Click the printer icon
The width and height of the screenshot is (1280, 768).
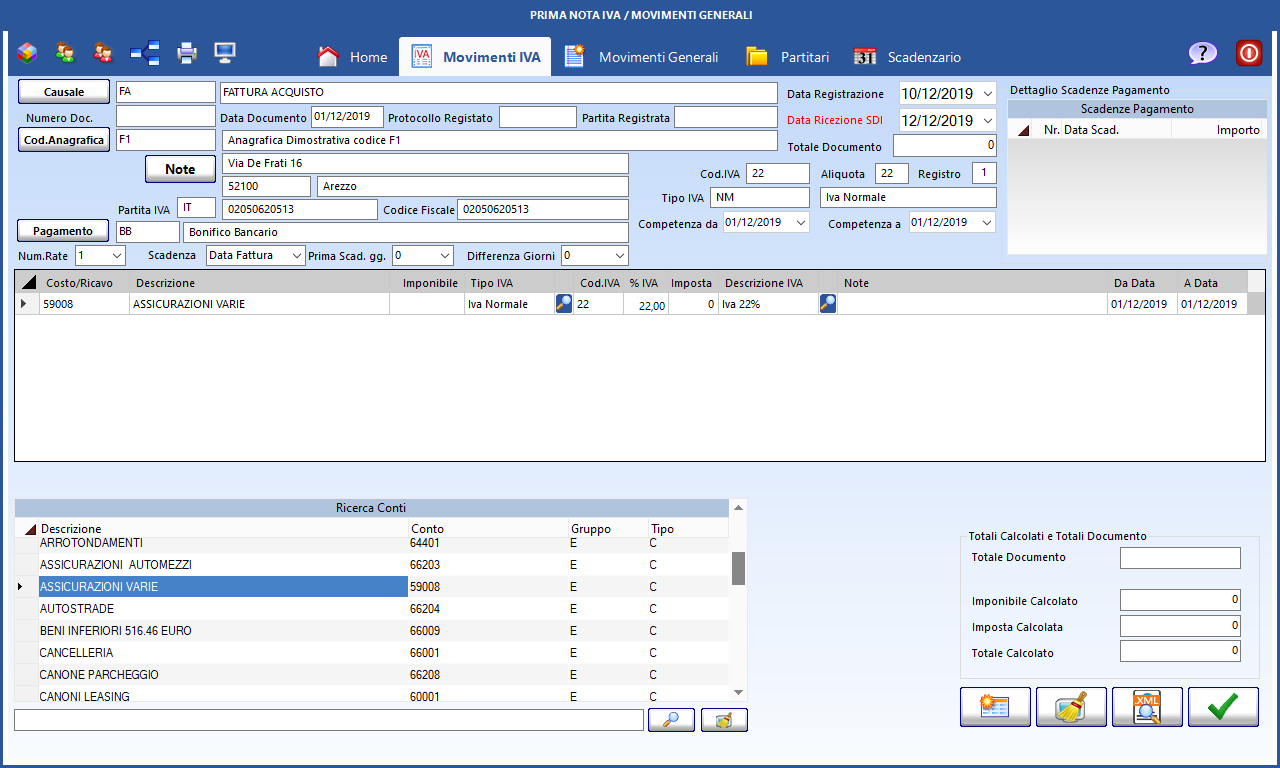[187, 52]
